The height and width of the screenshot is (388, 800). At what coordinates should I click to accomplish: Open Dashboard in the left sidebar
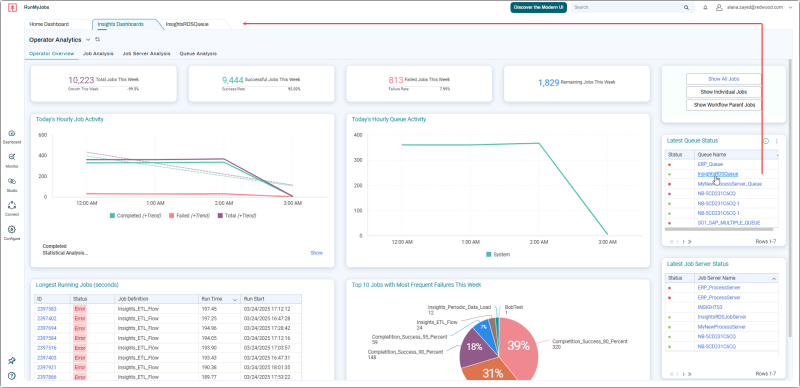(x=12, y=137)
